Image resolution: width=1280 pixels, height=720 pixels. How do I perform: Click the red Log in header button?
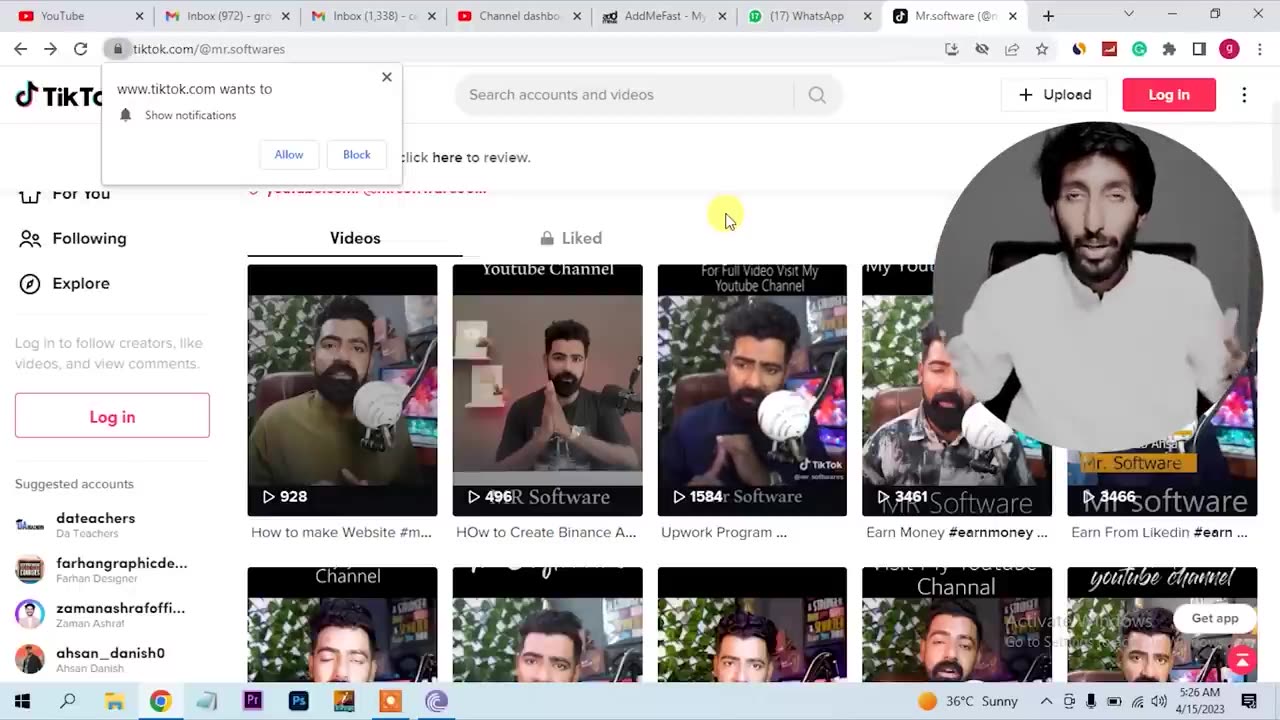(x=1169, y=95)
